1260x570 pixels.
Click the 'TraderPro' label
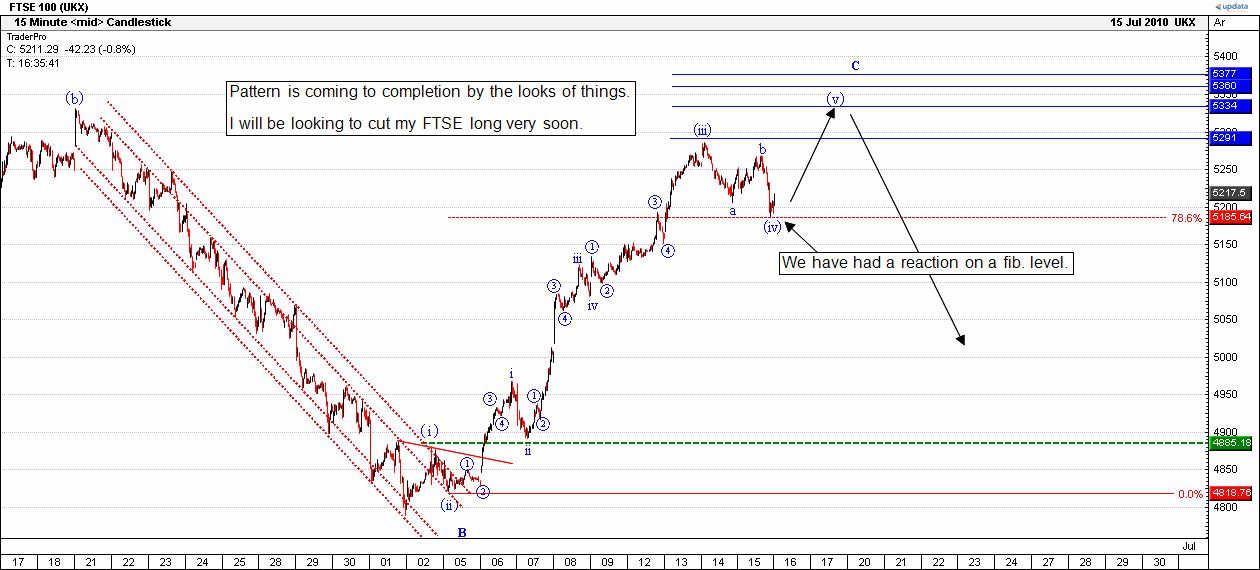click(26, 36)
